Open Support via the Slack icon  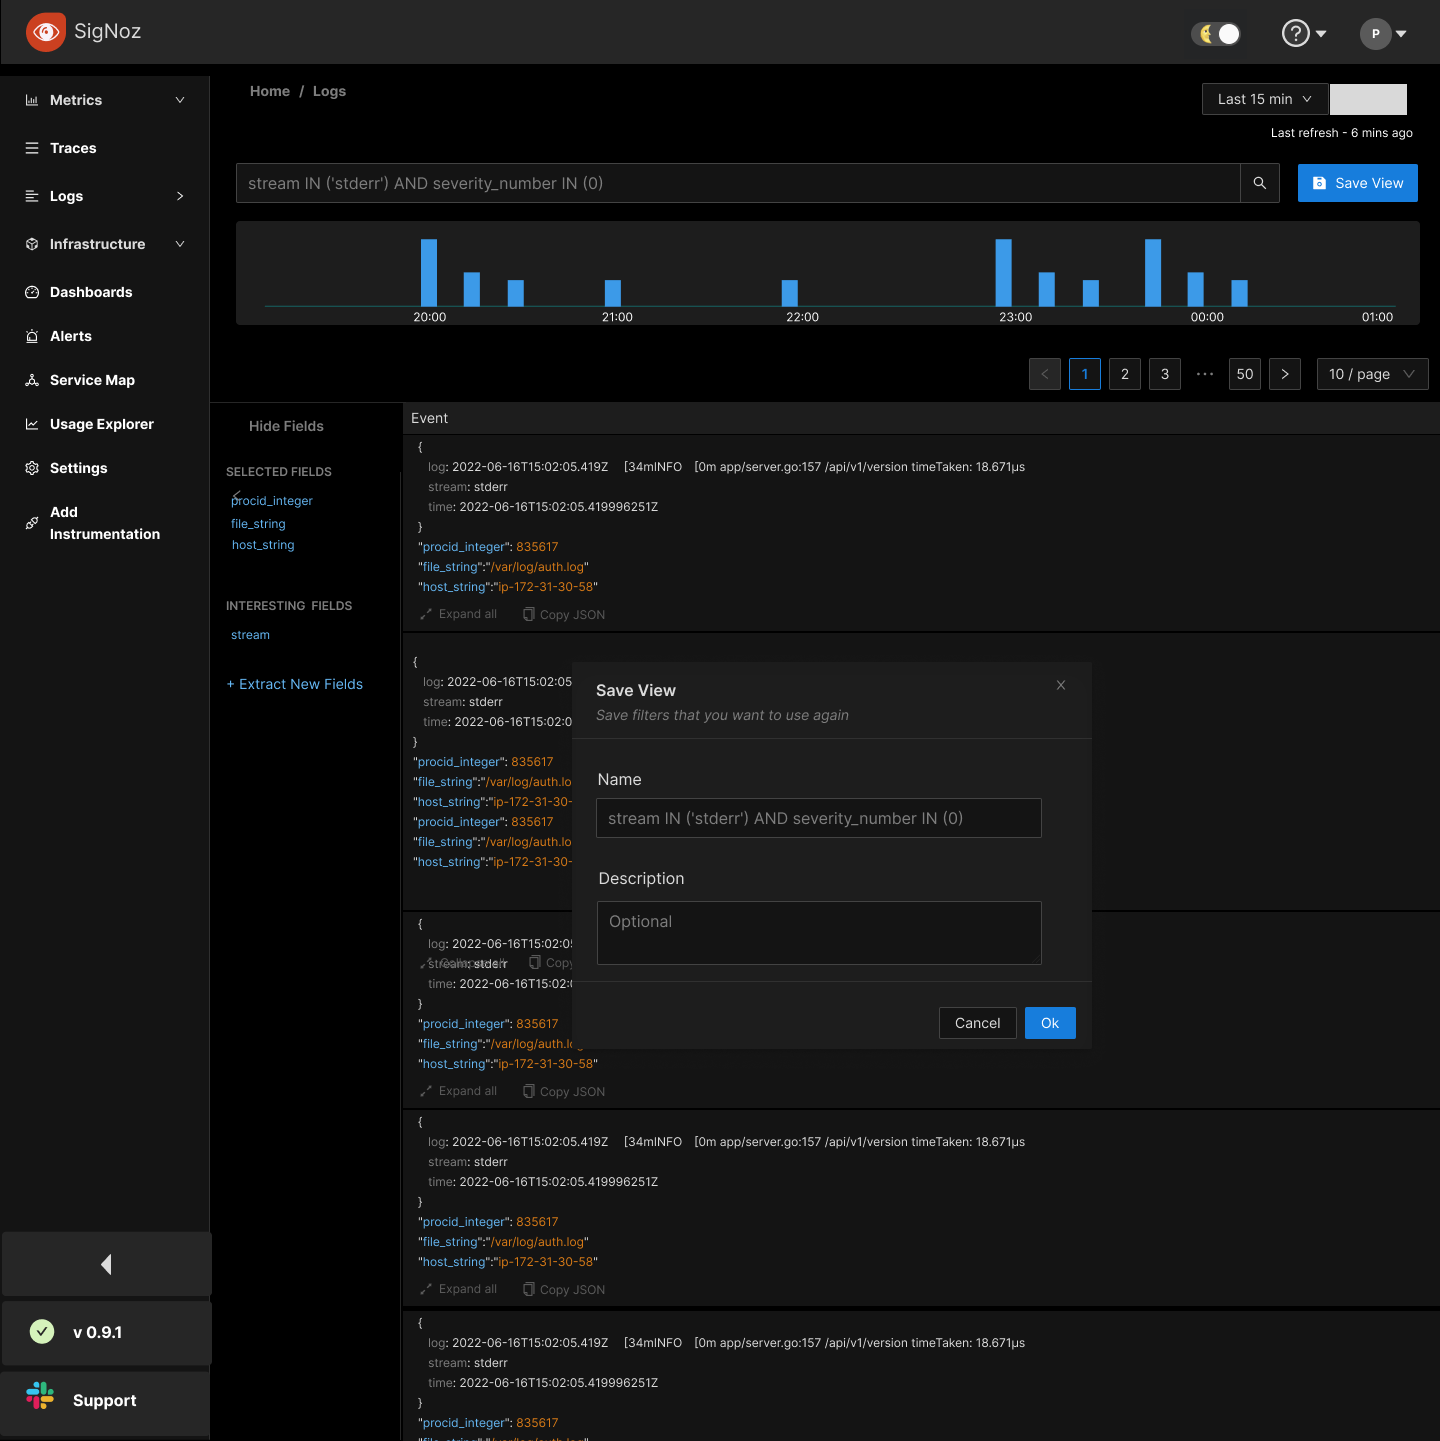40,1396
